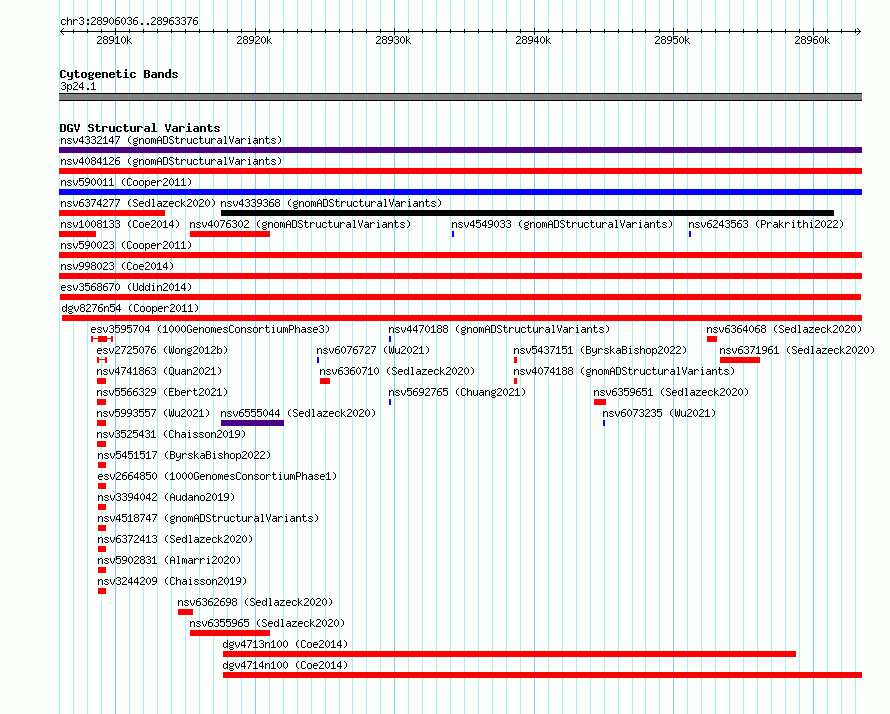Image resolution: width=890 pixels, height=714 pixels.
Task: Click dgv8276n54 (Cooper2011) label
Action: [130, 308]
